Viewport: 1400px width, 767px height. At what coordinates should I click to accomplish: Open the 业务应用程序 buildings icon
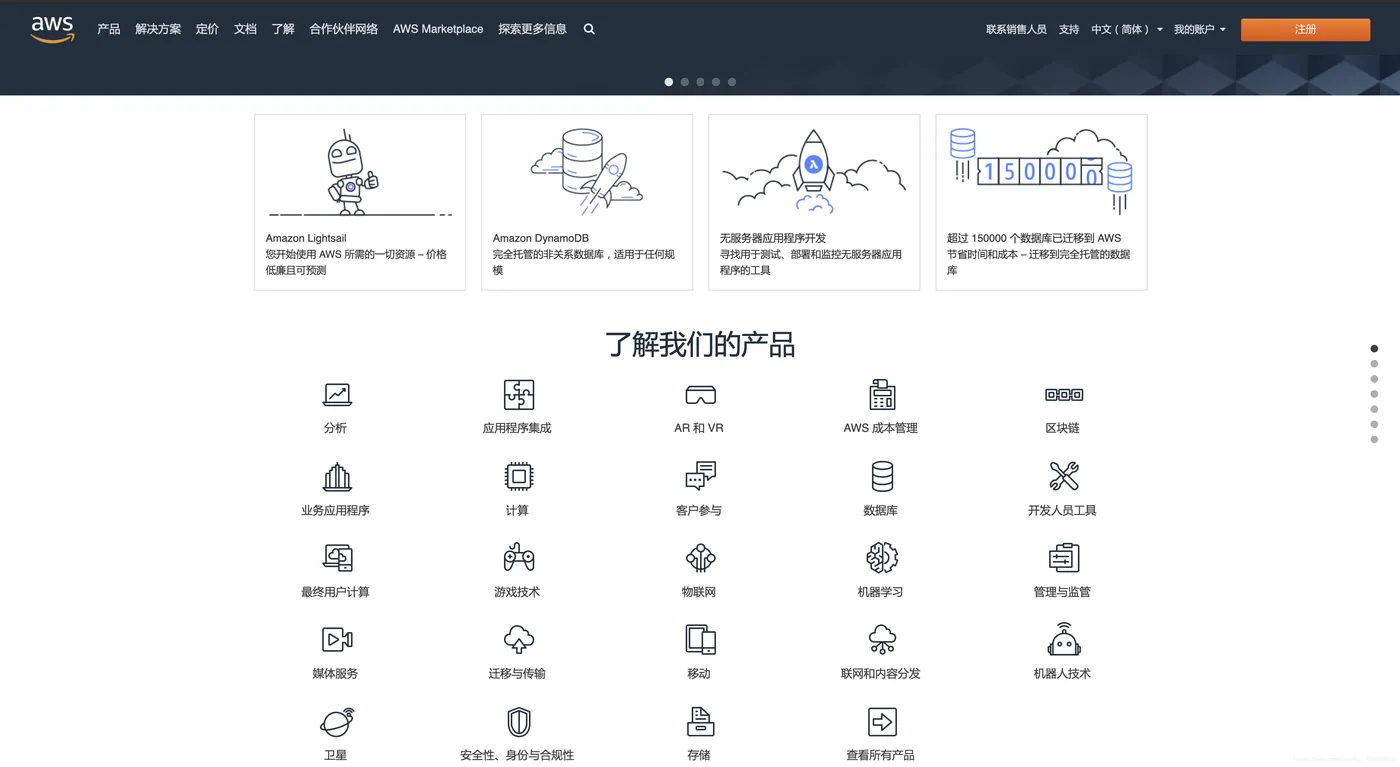[x=337, y=476]
